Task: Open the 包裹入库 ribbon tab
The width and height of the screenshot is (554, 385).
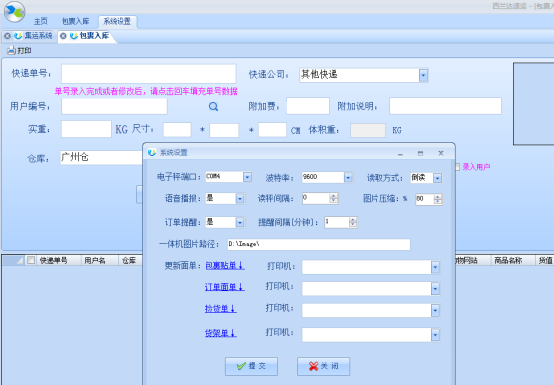Action: pos(75,21)
